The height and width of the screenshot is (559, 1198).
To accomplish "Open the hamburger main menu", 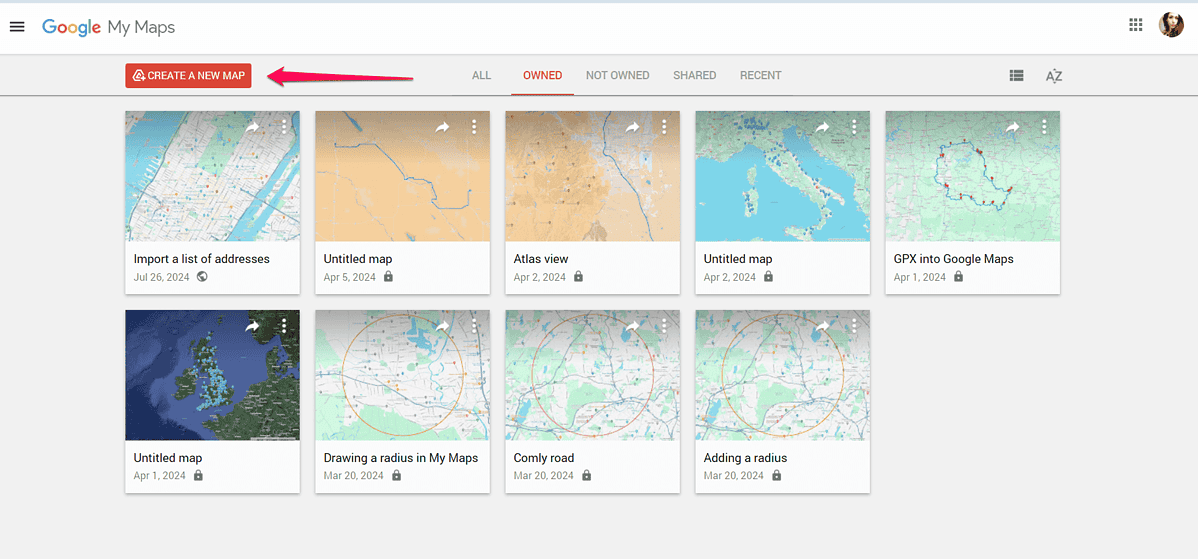I will coord(17,27).
